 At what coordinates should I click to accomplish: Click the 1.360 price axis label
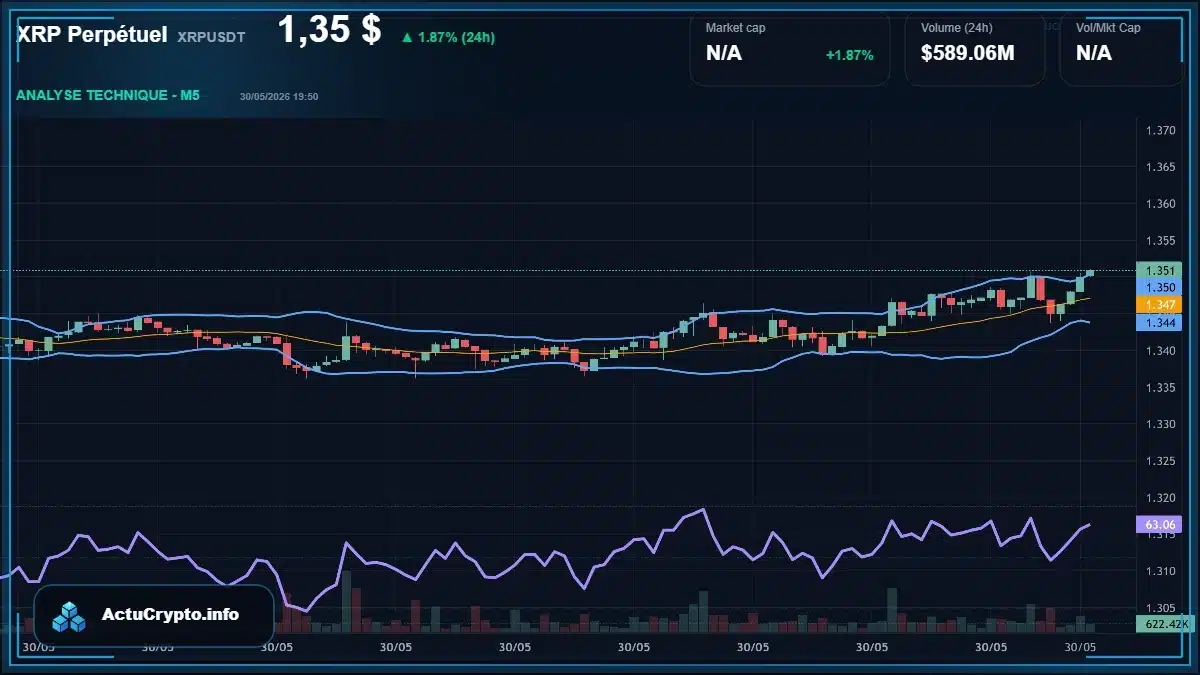point(1160,204)
